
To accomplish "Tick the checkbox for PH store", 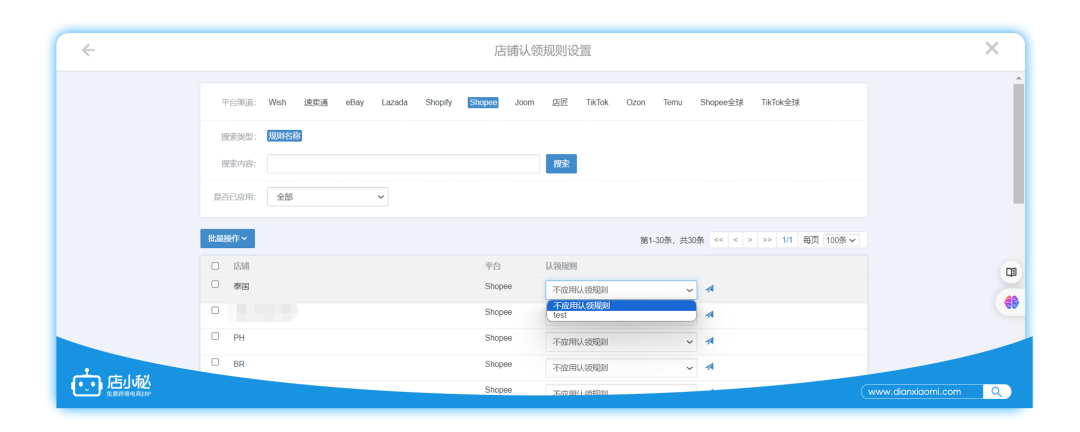I will (215, 337).
